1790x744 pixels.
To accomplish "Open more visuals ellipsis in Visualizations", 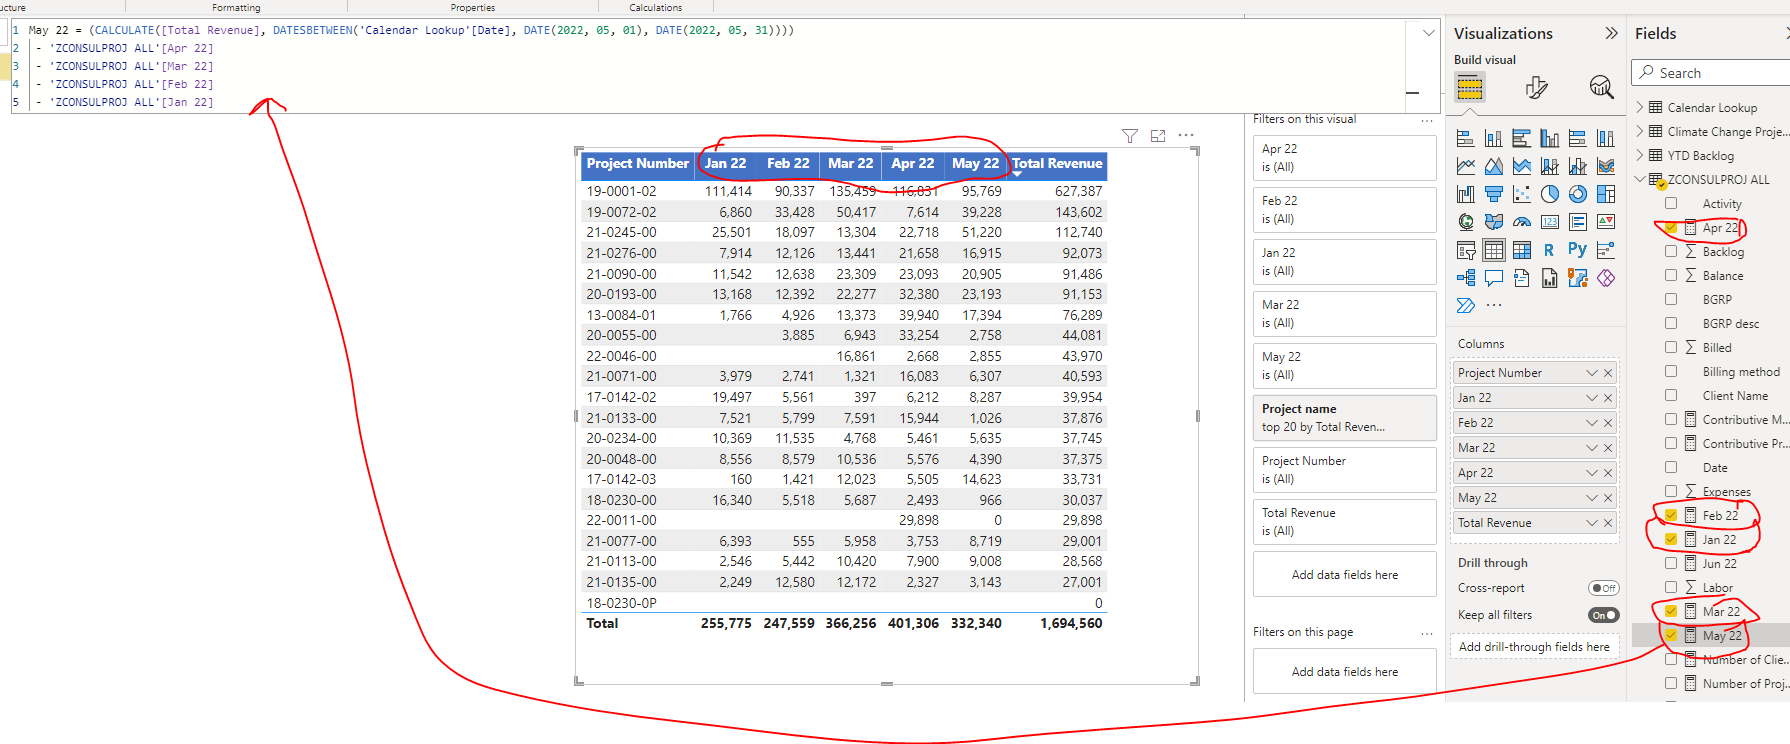I will pos(1494,306).
